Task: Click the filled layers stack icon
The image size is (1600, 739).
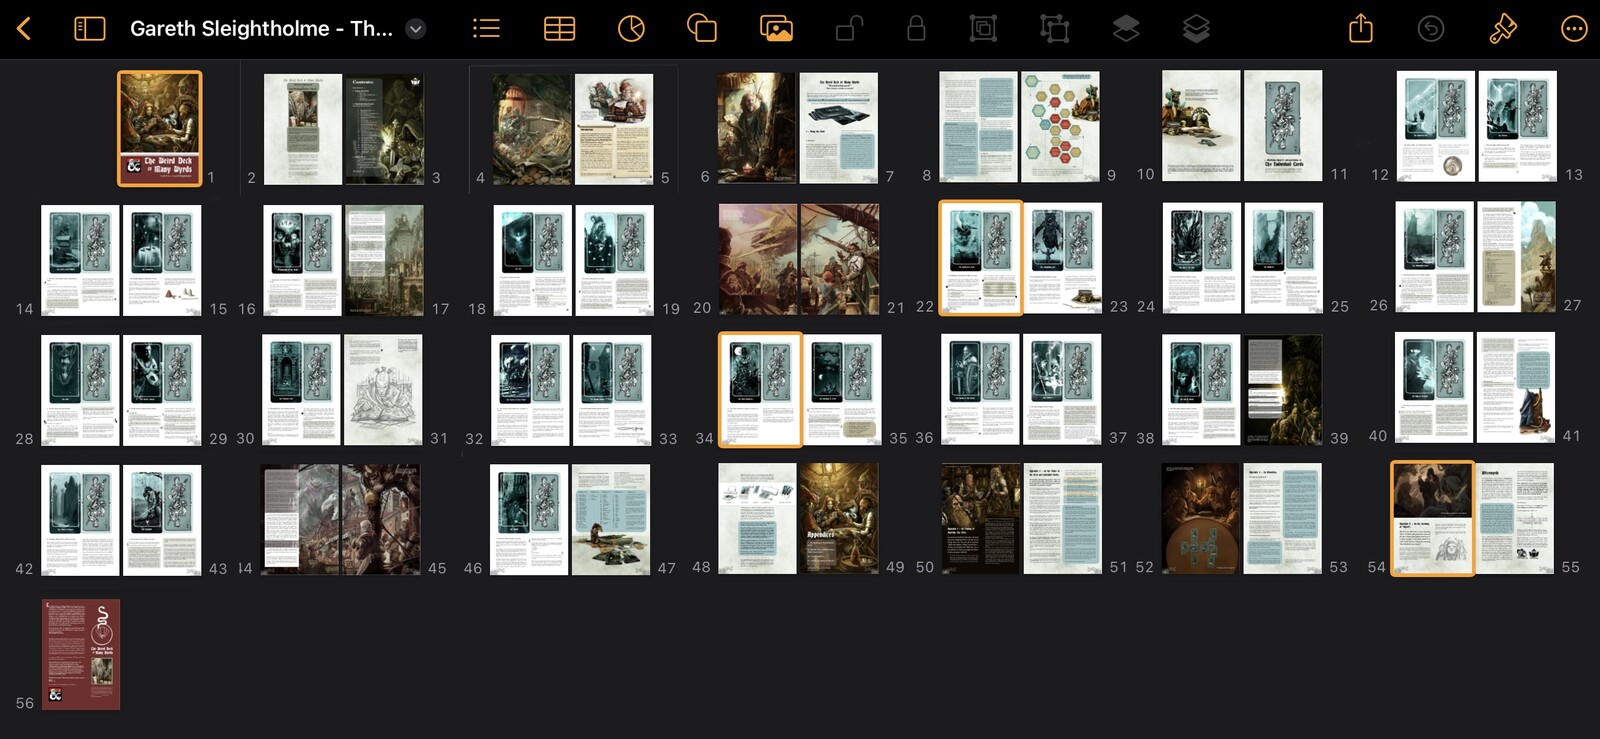Action: (1126, 29)
